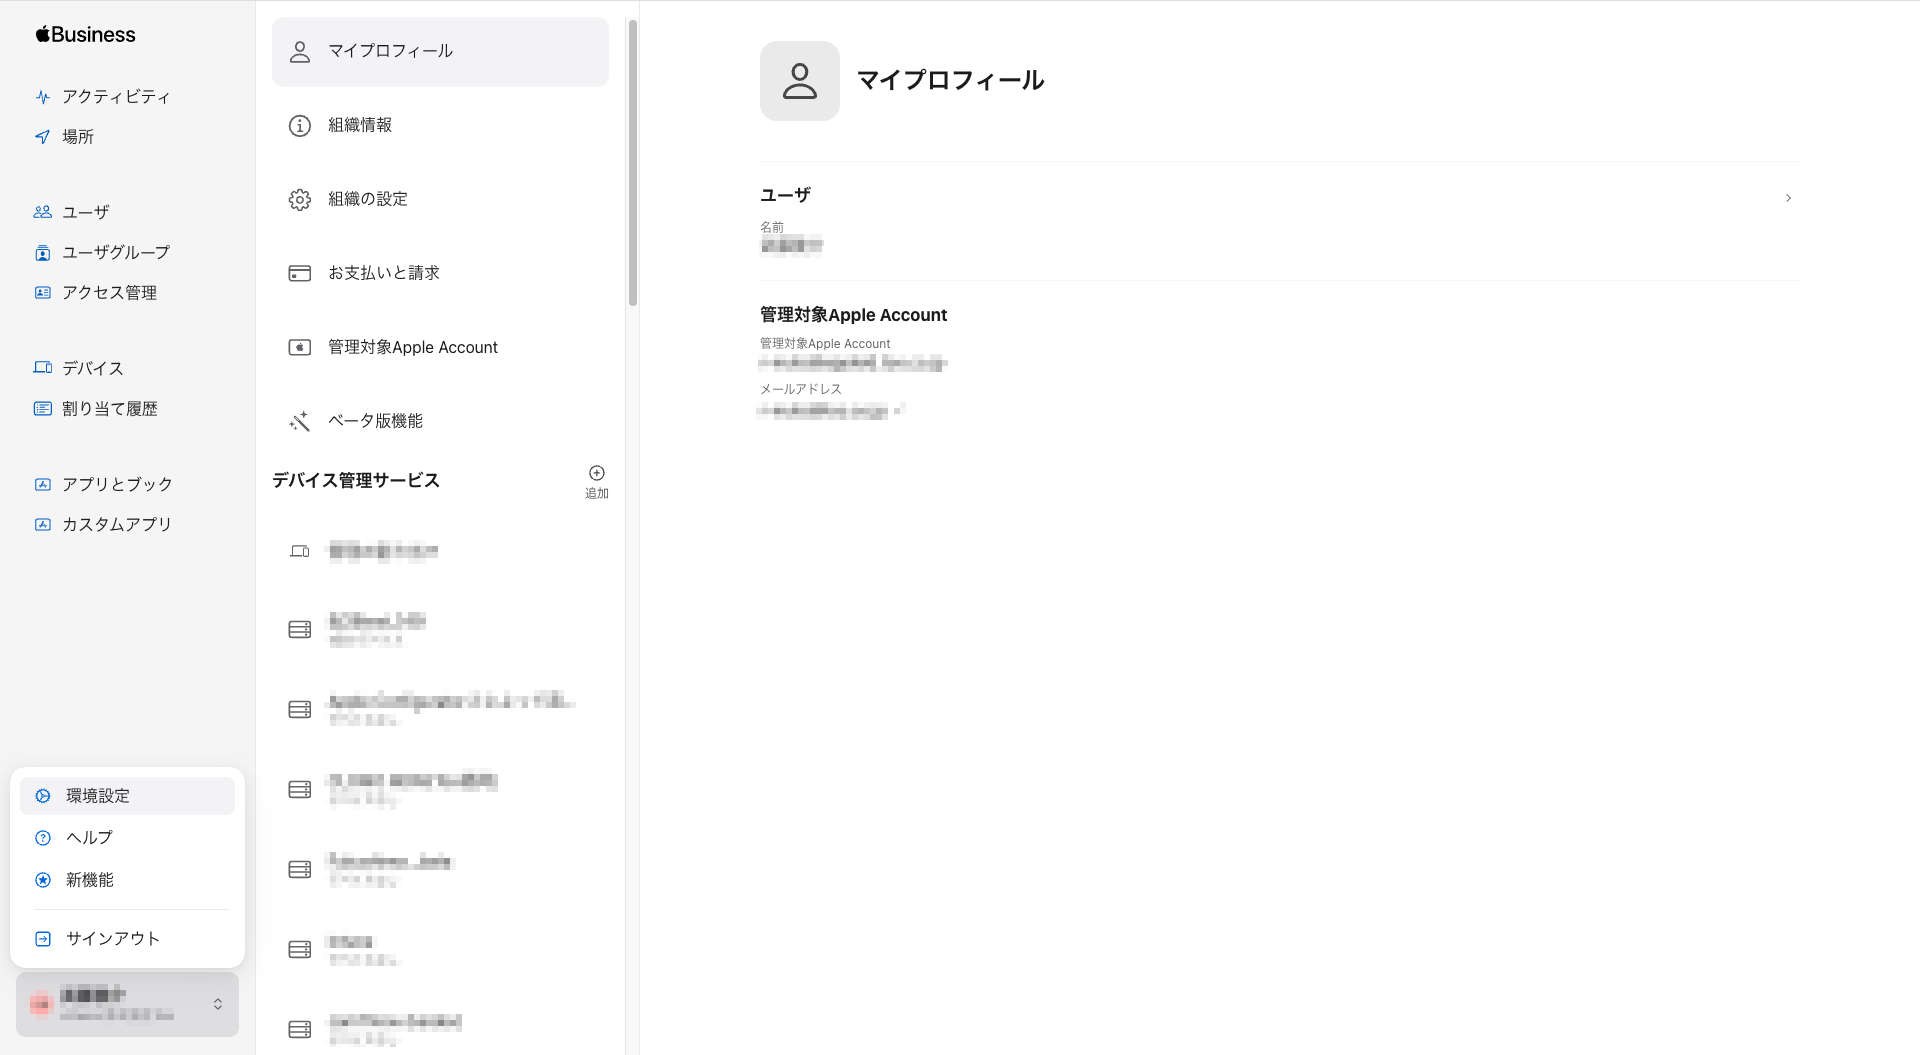Open カスタムアプリ page
Viewport: 1920px width, 1055px height.
pos(117,524)
